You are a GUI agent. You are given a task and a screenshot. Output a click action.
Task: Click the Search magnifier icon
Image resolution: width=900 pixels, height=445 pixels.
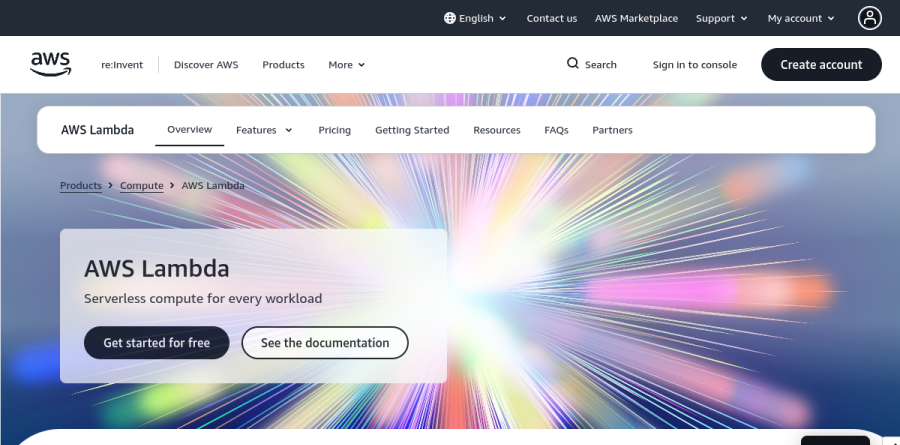(572, 63)
